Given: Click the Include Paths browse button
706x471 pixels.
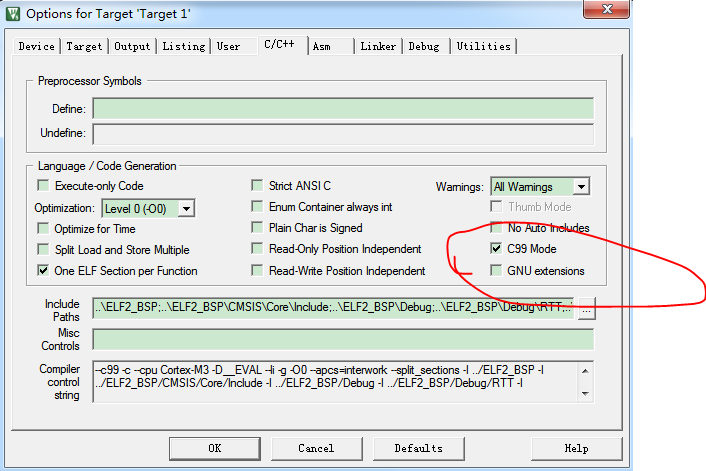Looking at the screenshot, I should pos(587,309).
